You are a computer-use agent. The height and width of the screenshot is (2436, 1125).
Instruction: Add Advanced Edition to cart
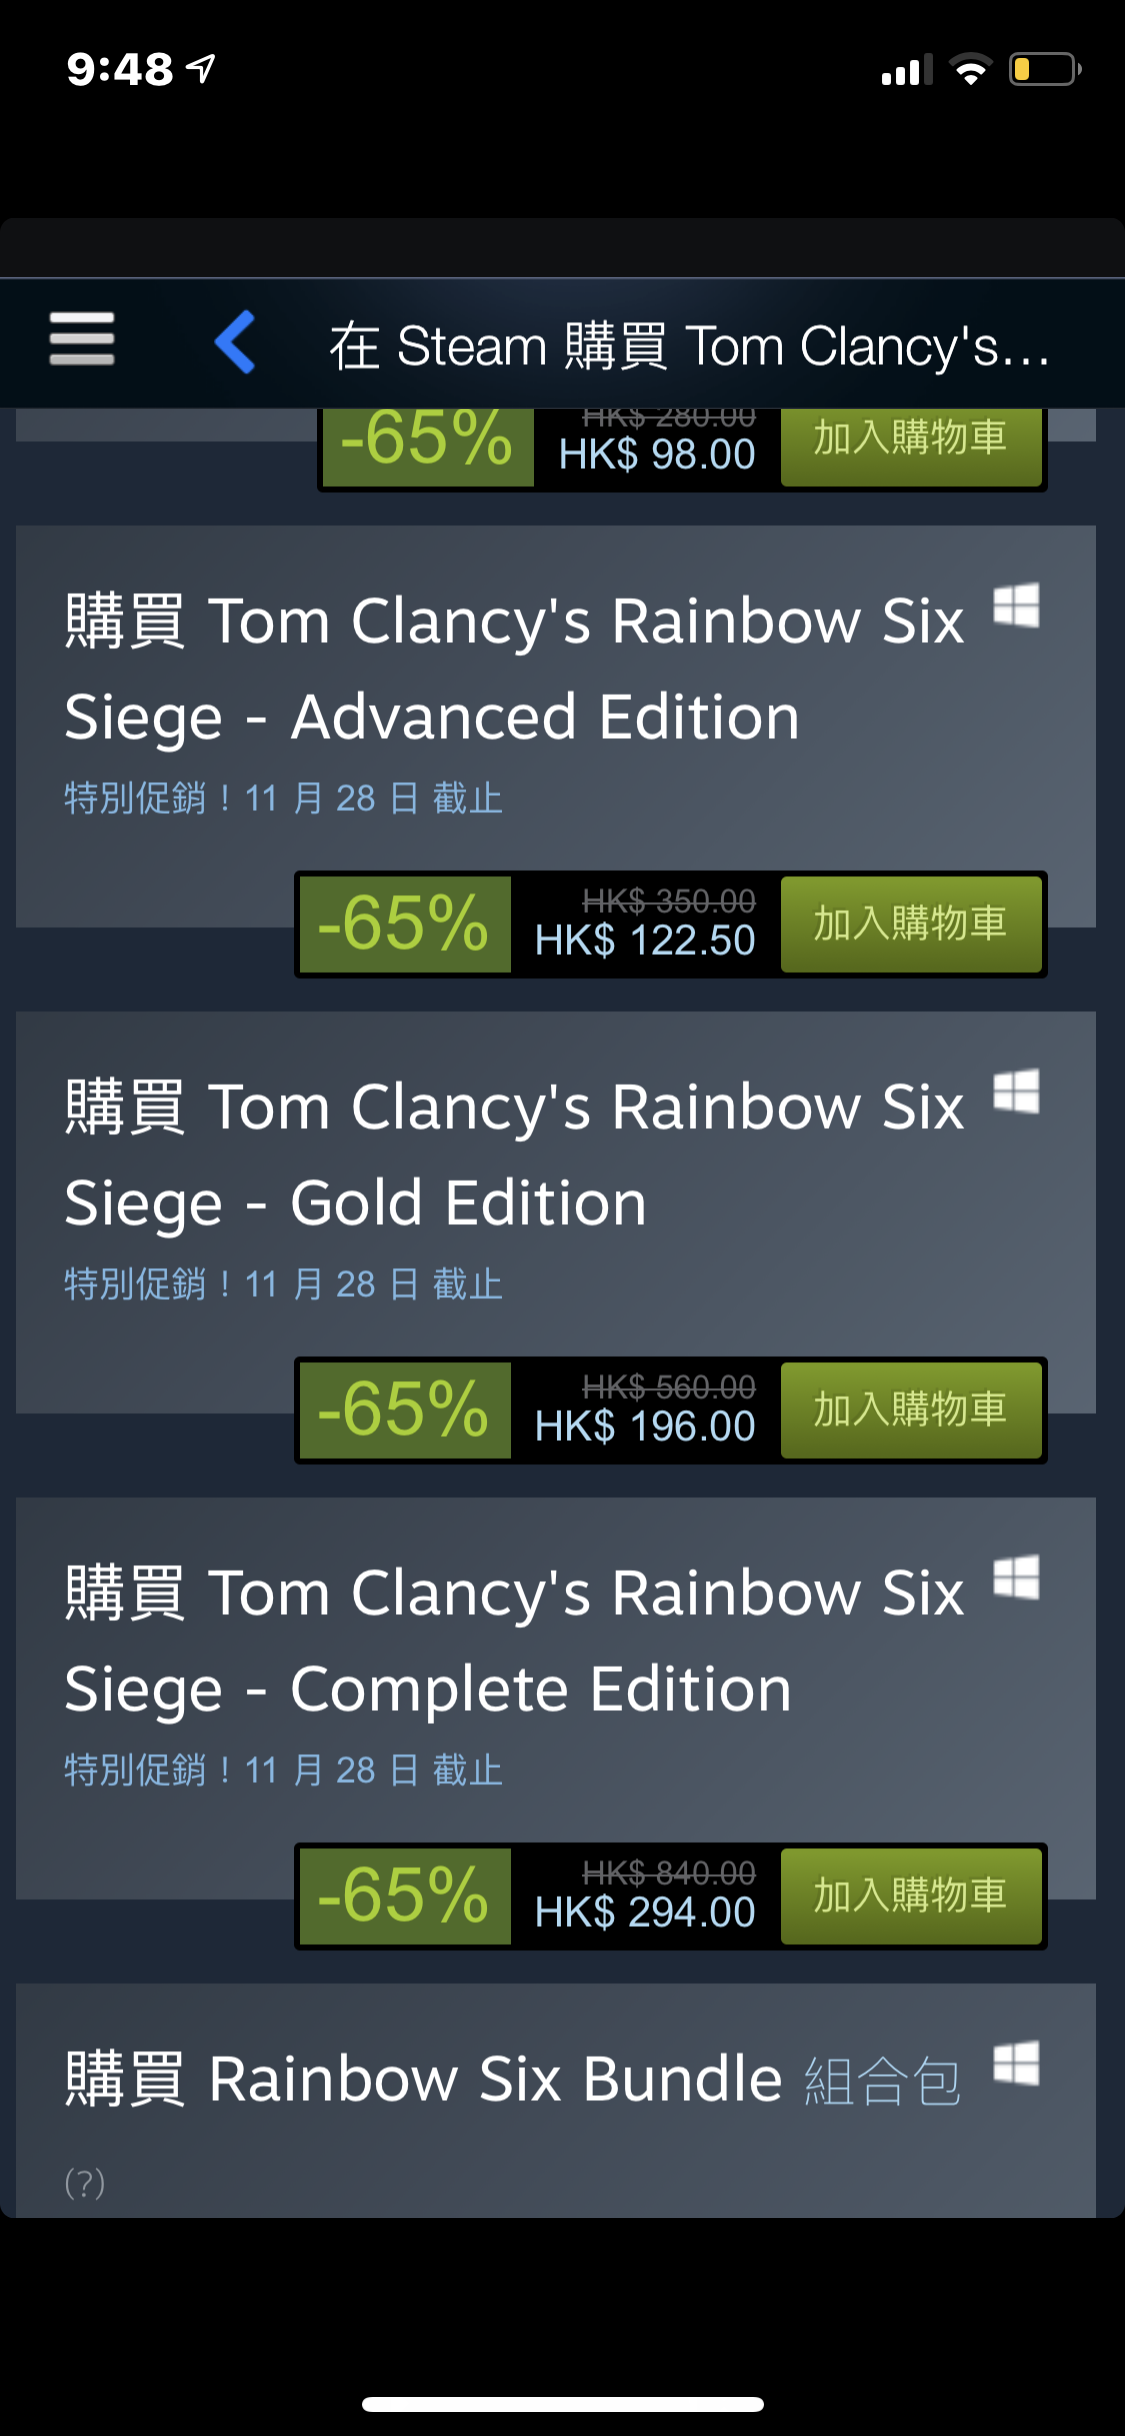point(910,924)
